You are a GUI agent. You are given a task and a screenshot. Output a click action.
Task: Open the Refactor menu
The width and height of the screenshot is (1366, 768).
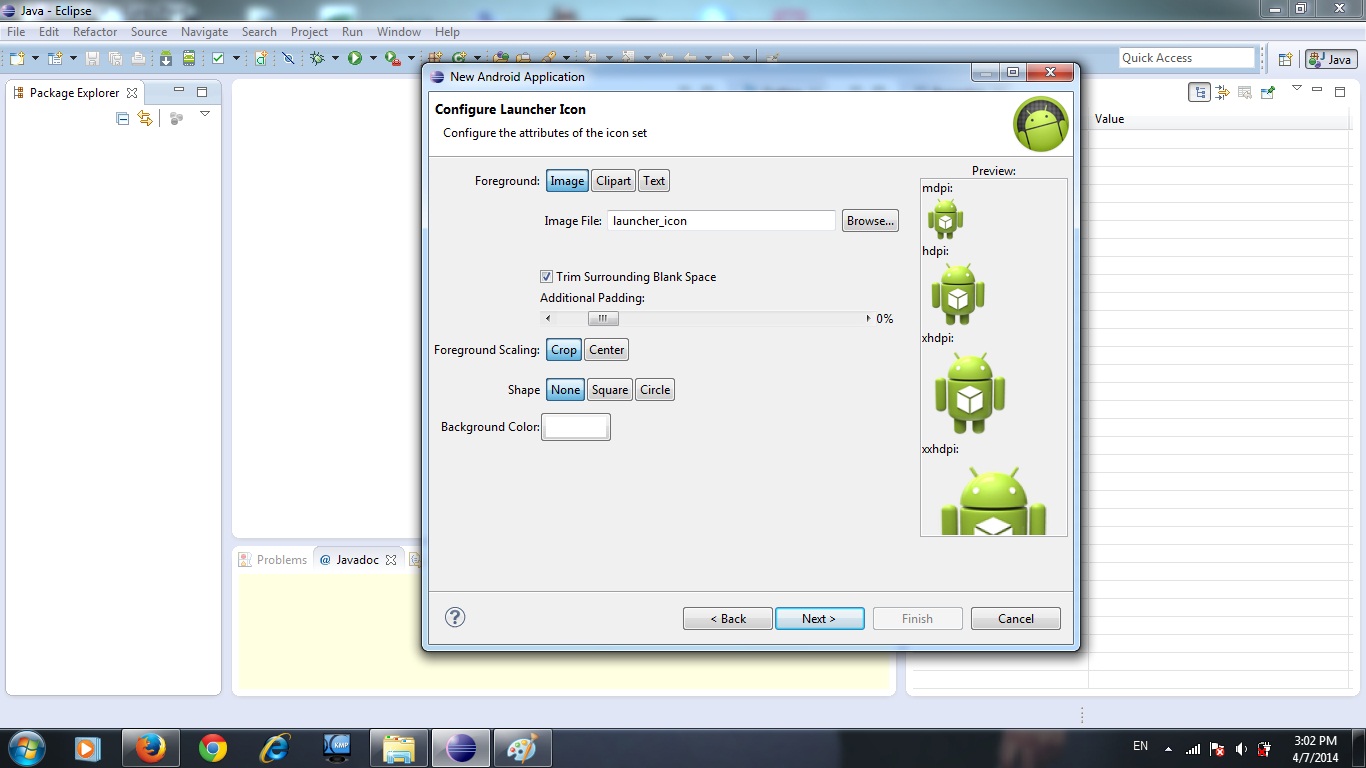pos(95,32)
